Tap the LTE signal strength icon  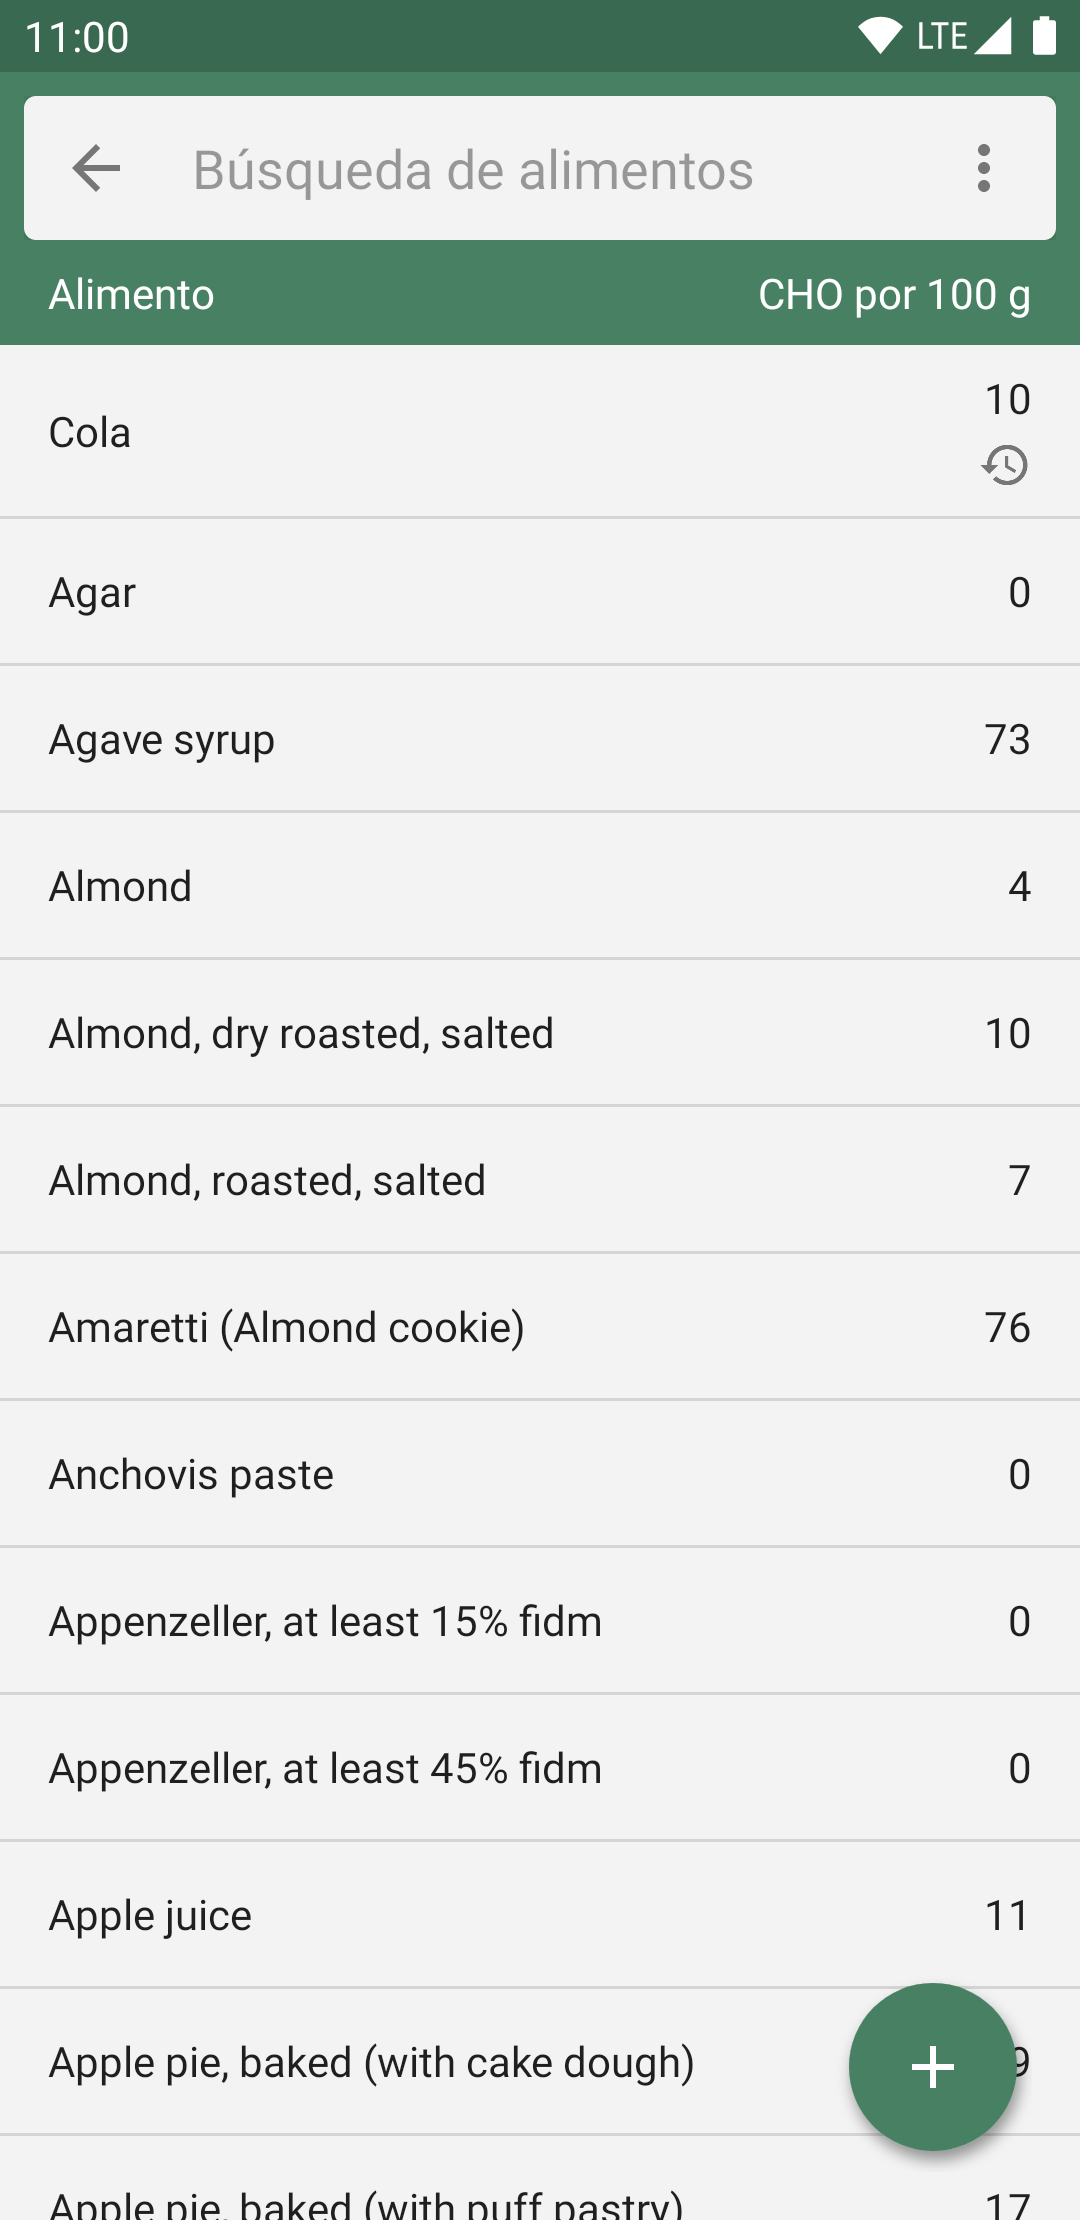(992, 36)
